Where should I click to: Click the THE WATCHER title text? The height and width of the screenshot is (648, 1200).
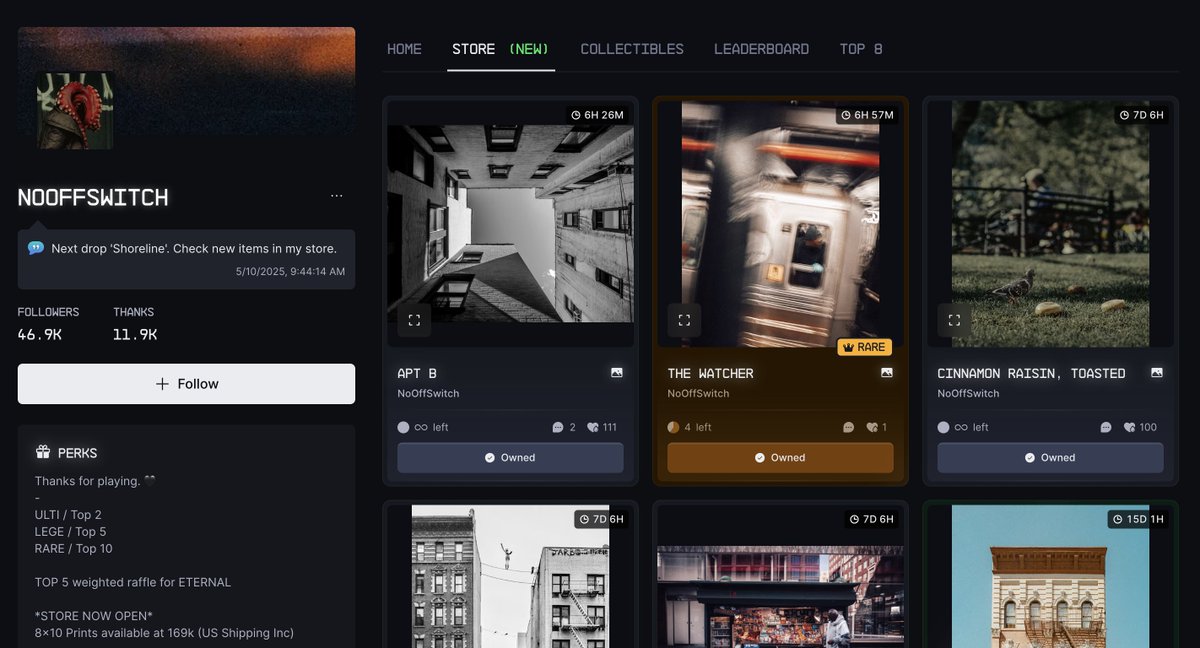click(711, 373)
